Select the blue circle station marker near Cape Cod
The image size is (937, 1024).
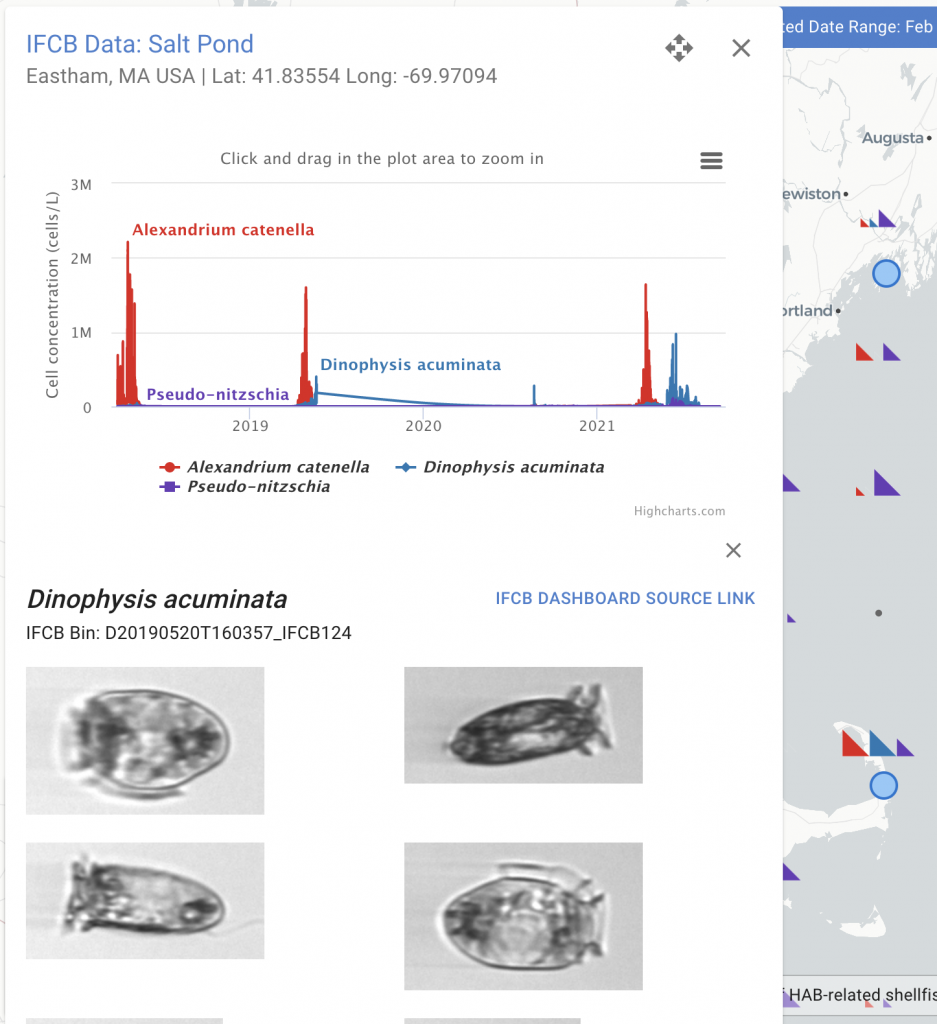coord(883,785)
